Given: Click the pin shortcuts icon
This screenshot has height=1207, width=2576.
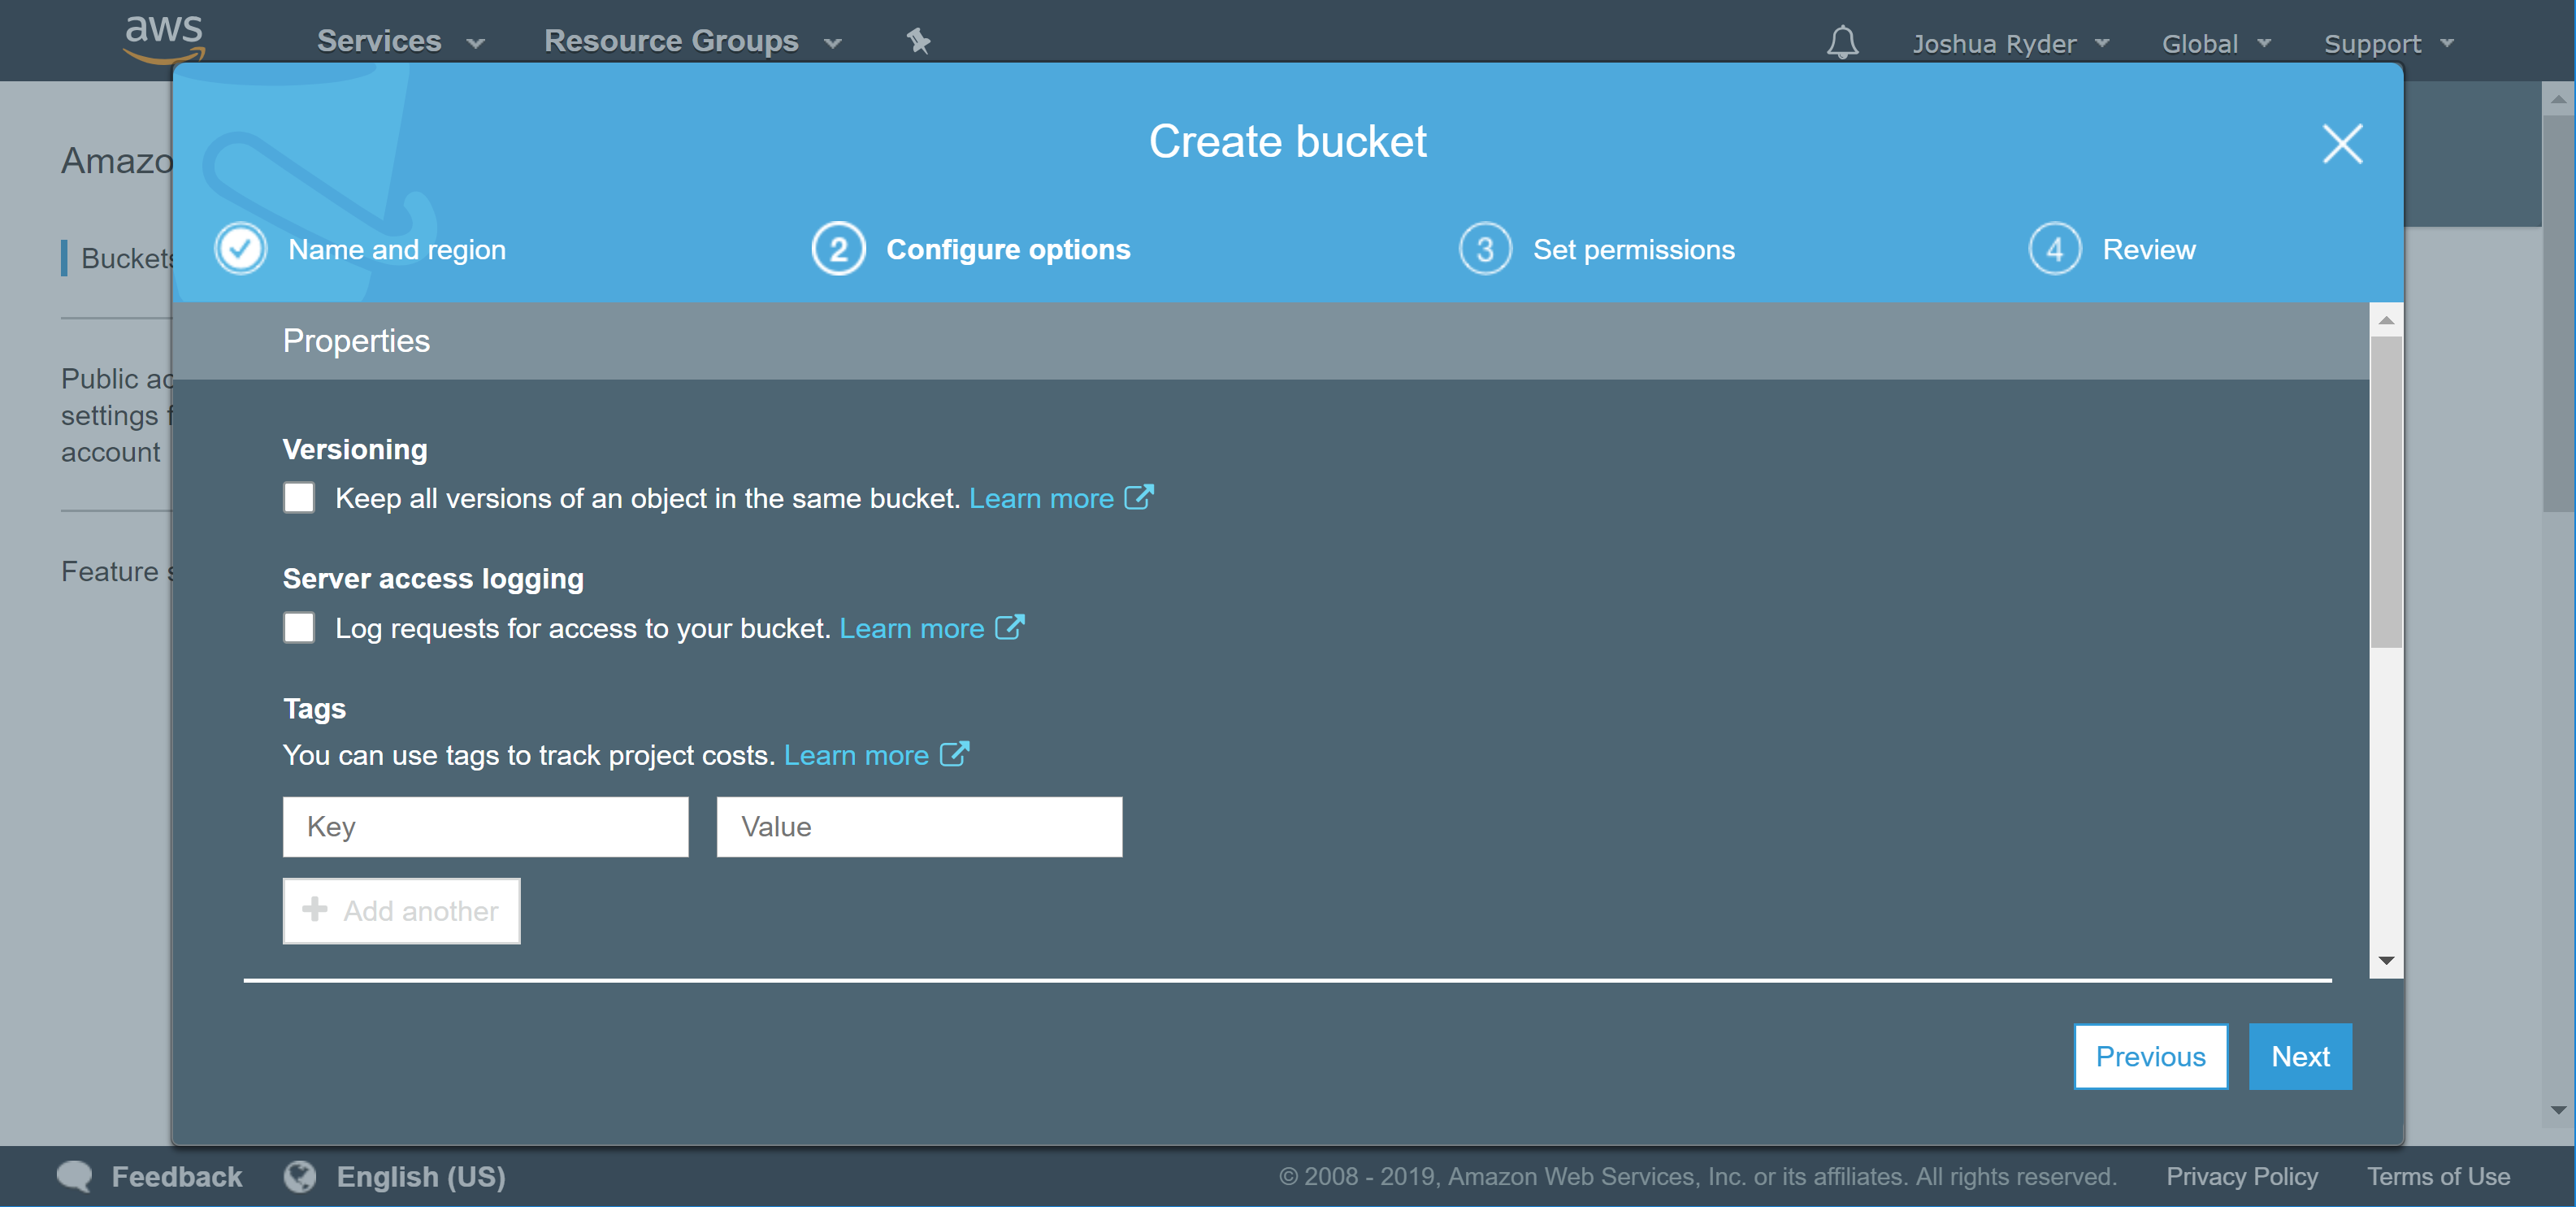Looking at the screenshot, I should coord(918,41).
